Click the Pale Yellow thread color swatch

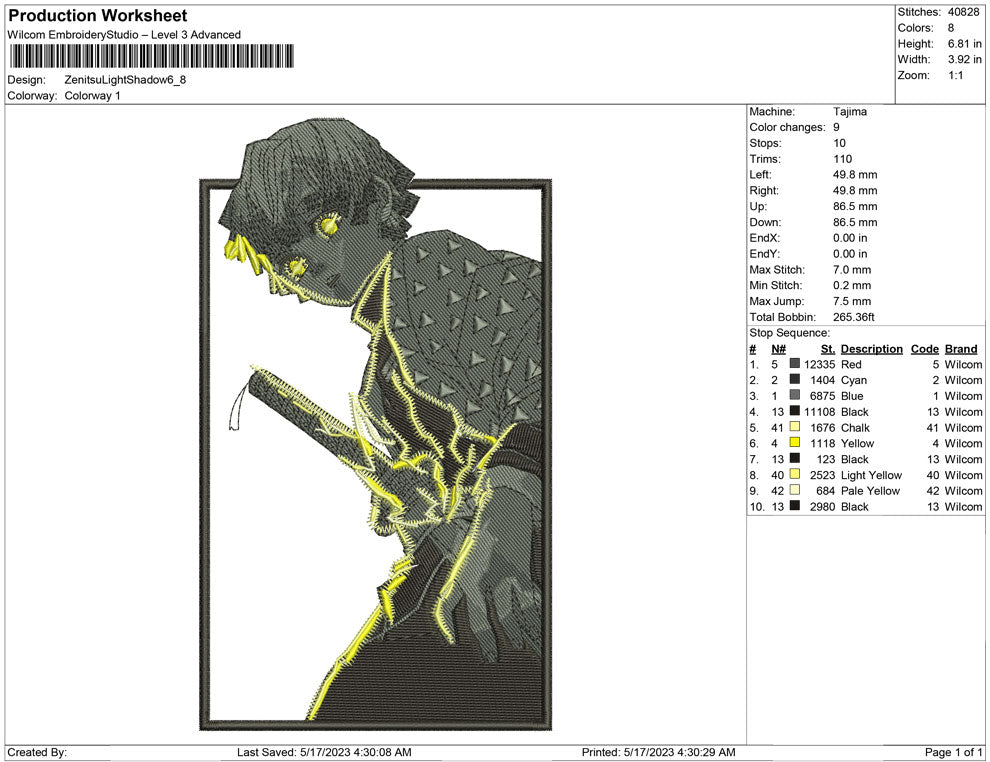[795, 490]
